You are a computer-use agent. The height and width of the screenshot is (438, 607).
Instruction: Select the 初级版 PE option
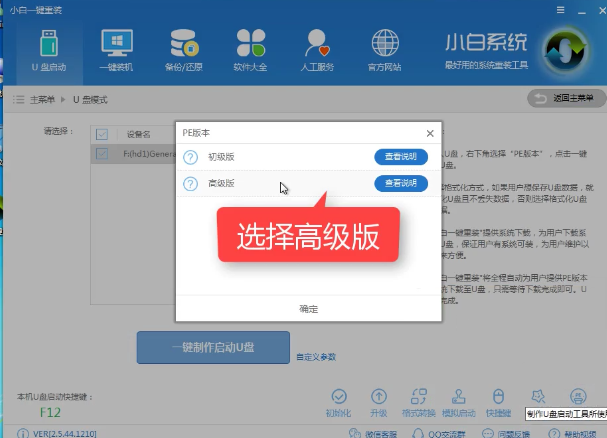pyautogui.click(x=221, y=157)
